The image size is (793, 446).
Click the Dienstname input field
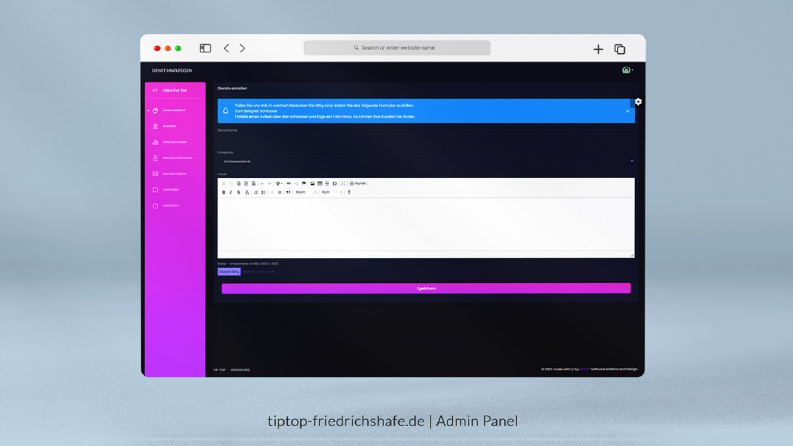[x=426, y=140]
